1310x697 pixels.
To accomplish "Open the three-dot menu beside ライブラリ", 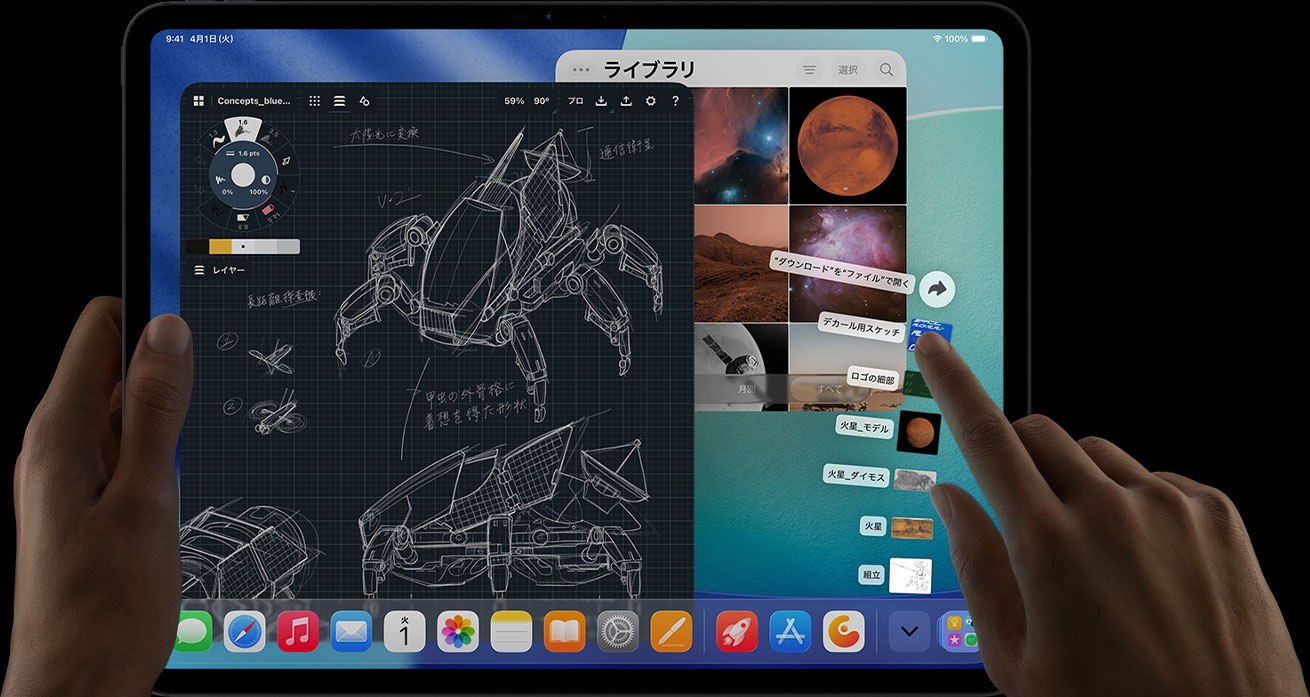I will tap(580, 70).
